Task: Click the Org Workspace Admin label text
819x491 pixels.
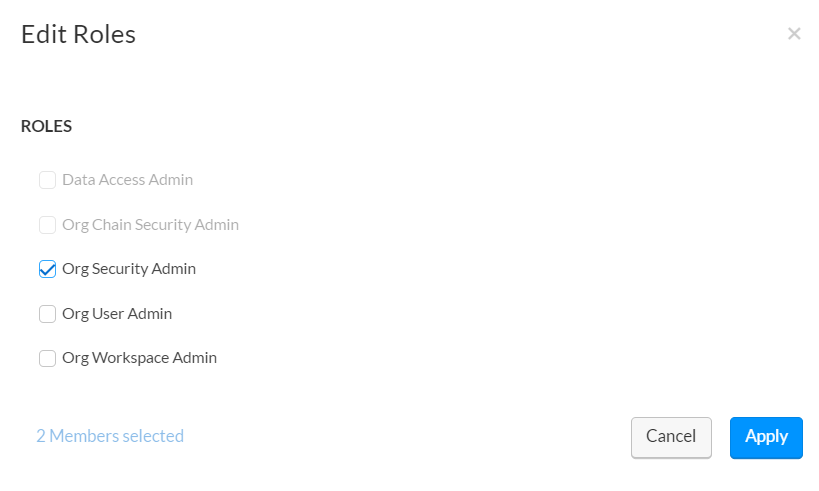Action: click(139, 358)
